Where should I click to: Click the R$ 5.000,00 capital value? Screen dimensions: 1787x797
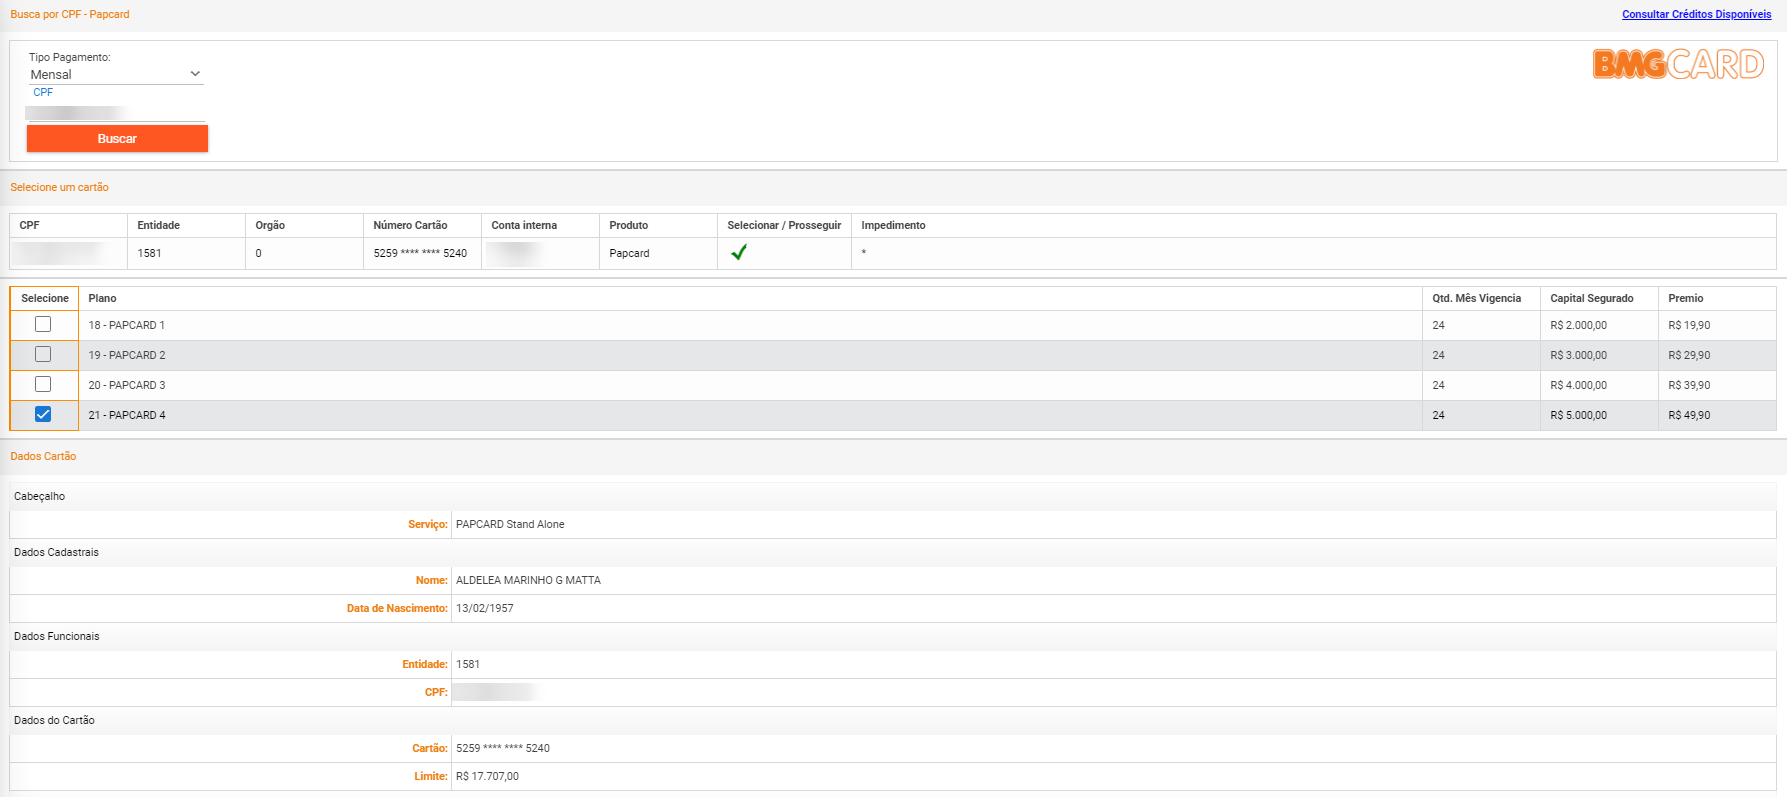click(x=1578, y=415)
